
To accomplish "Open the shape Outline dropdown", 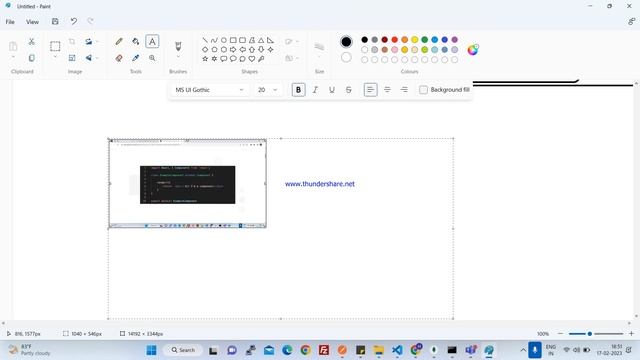I will [291, 41].
